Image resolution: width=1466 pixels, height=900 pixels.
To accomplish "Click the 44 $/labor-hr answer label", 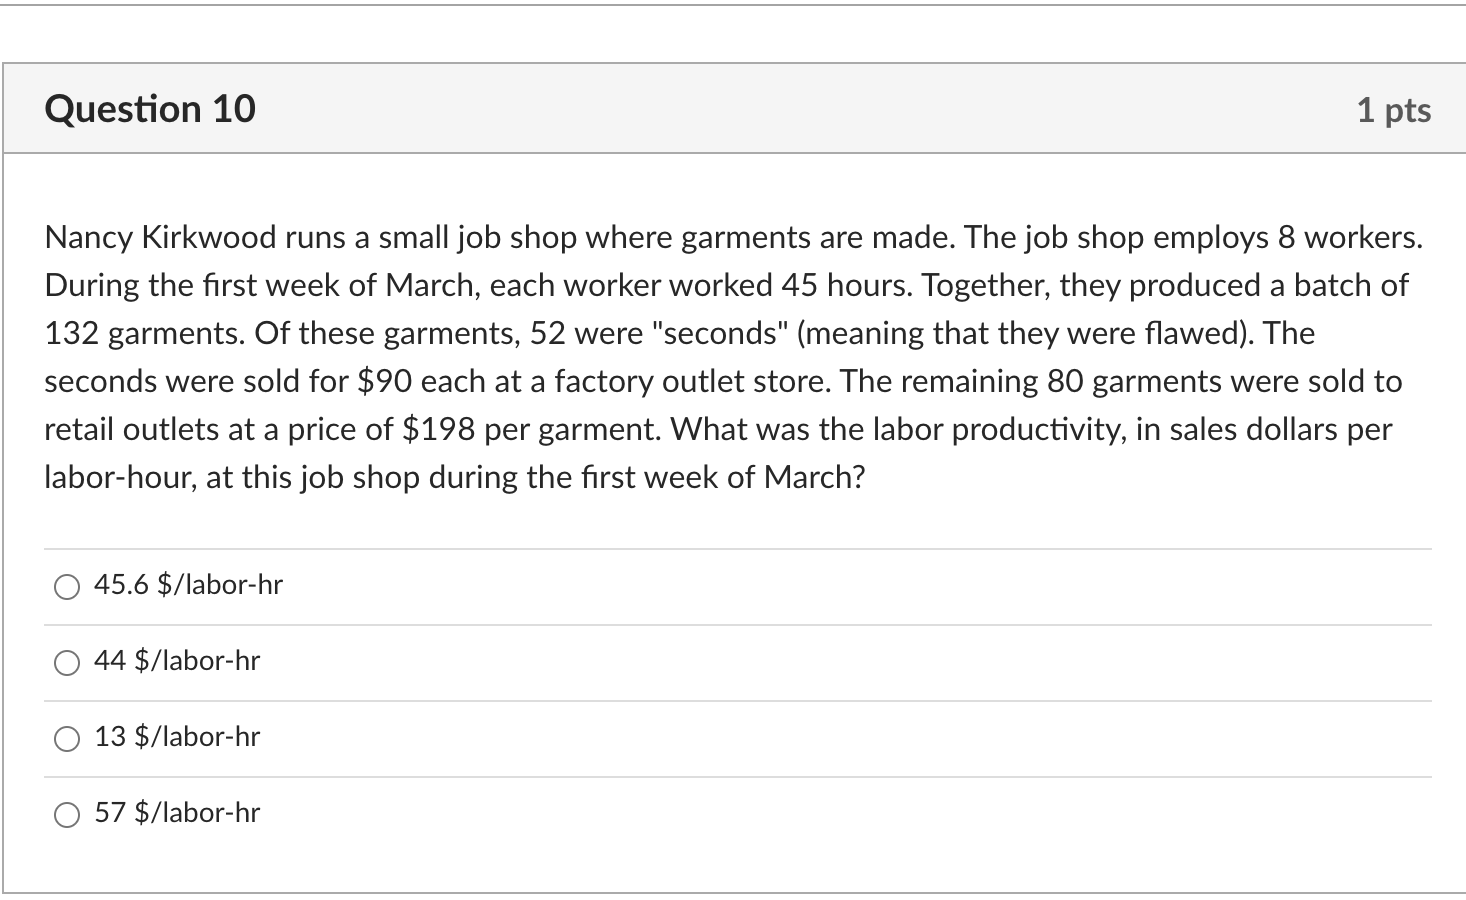I will [x=177, y=661].
